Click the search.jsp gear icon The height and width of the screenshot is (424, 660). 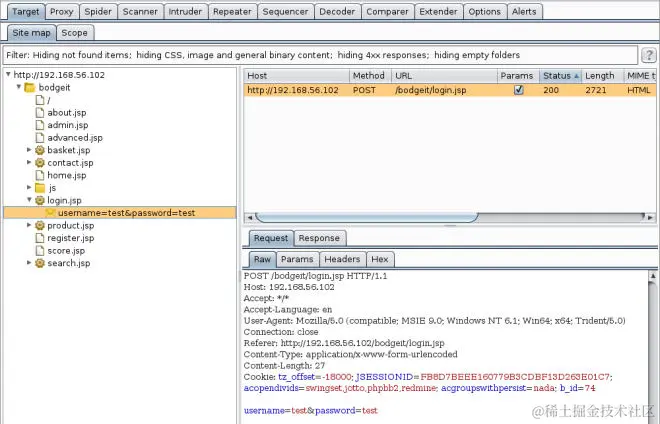tap(40, 263)
